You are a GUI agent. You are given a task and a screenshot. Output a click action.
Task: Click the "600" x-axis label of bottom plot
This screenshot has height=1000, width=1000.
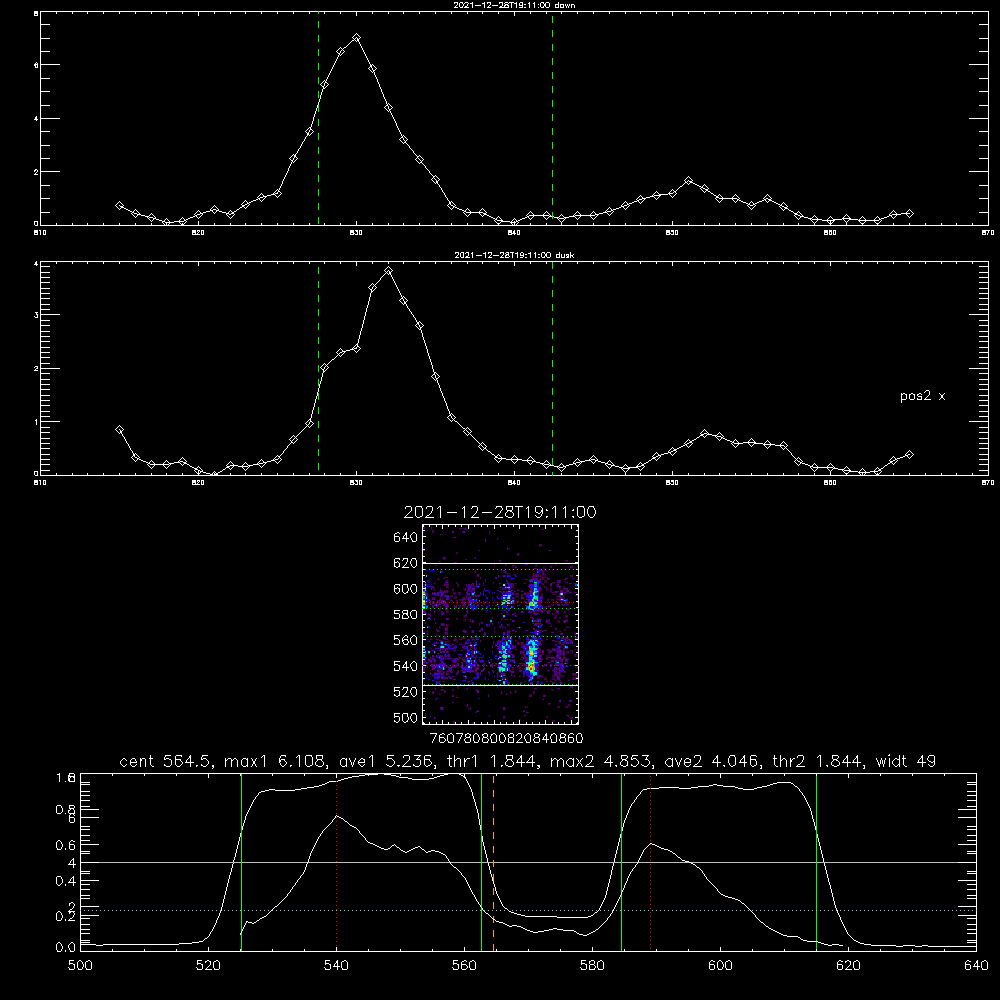point(721,966)
